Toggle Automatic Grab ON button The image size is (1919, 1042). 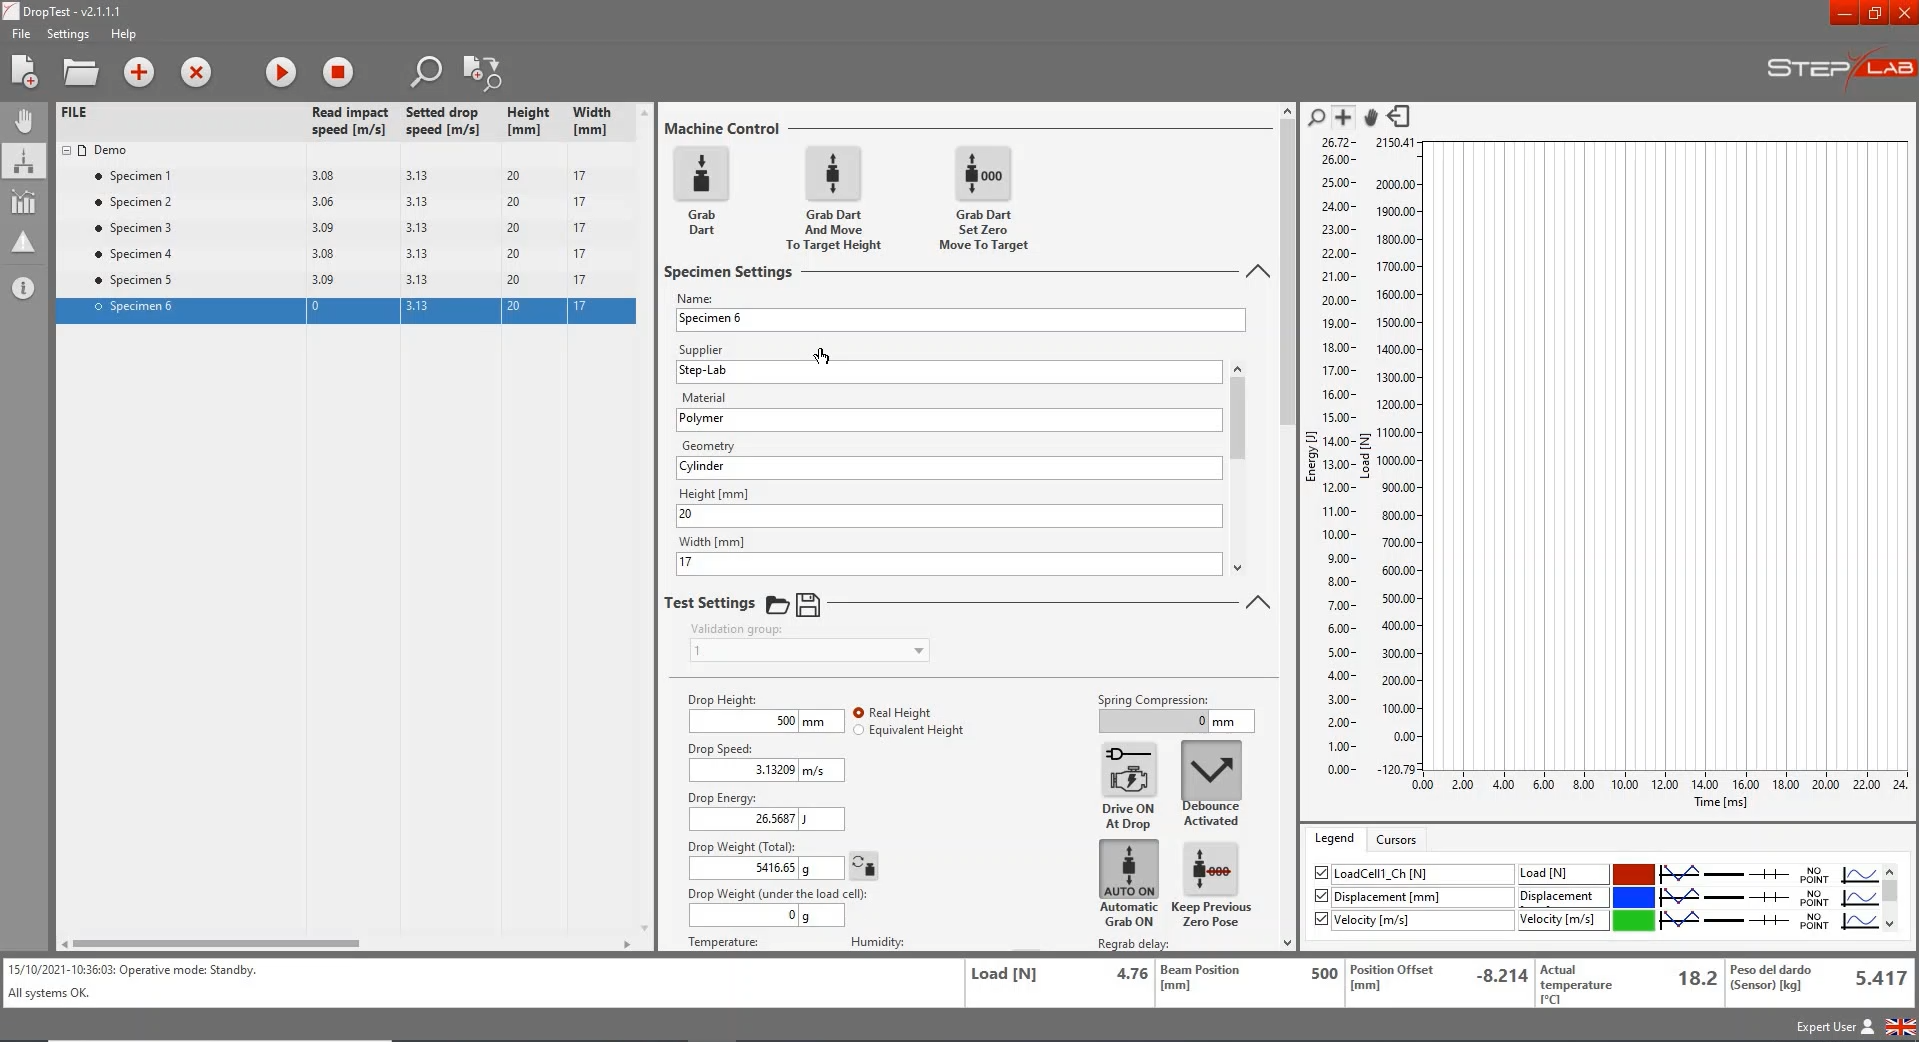click(1128, 869)
